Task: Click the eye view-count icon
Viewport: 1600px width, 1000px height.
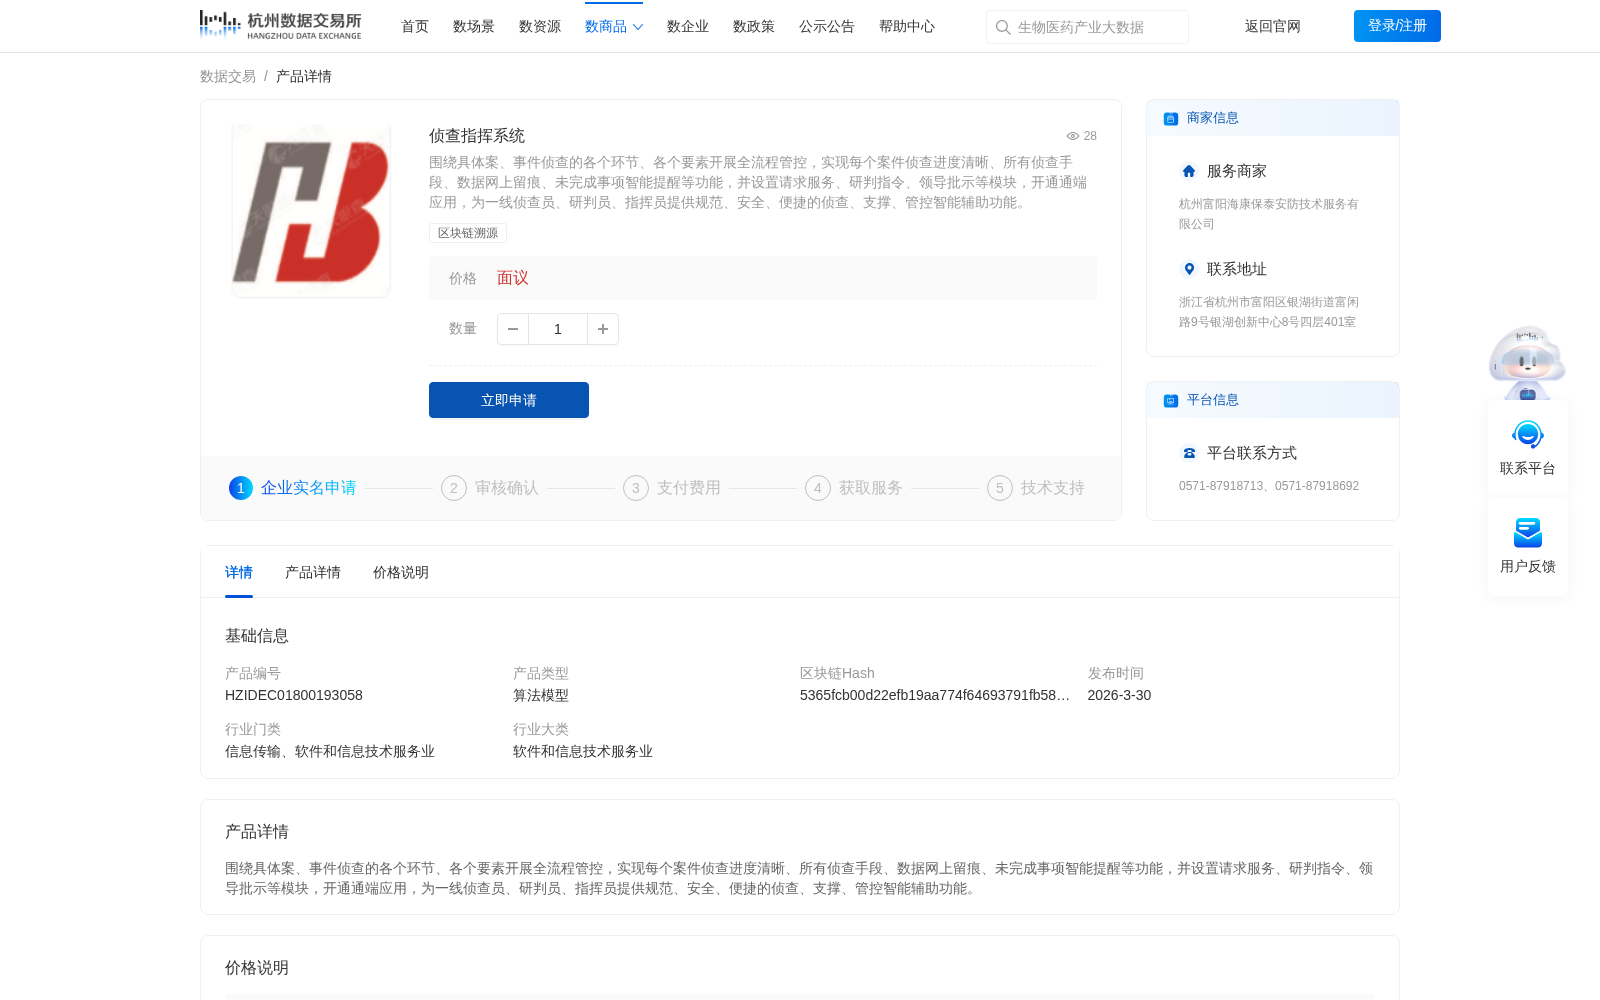Action: [1072, 136]
